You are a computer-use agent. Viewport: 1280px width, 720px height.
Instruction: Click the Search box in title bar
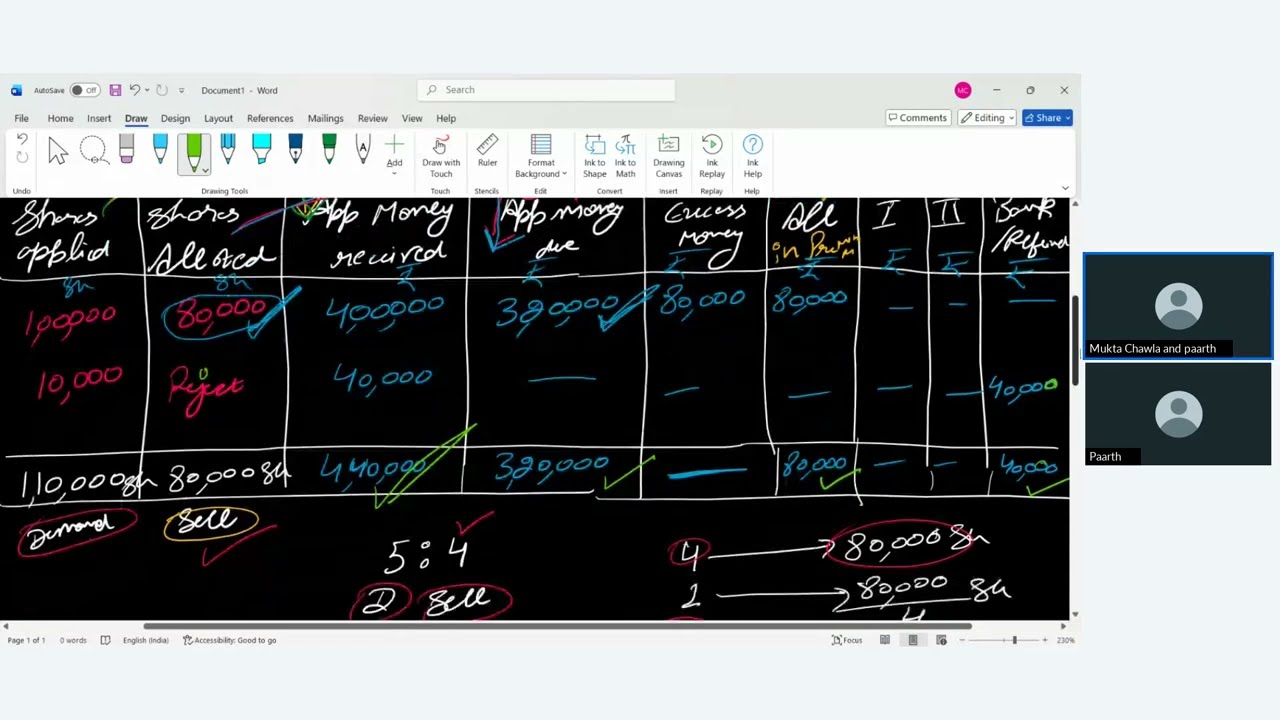(546, 90)
